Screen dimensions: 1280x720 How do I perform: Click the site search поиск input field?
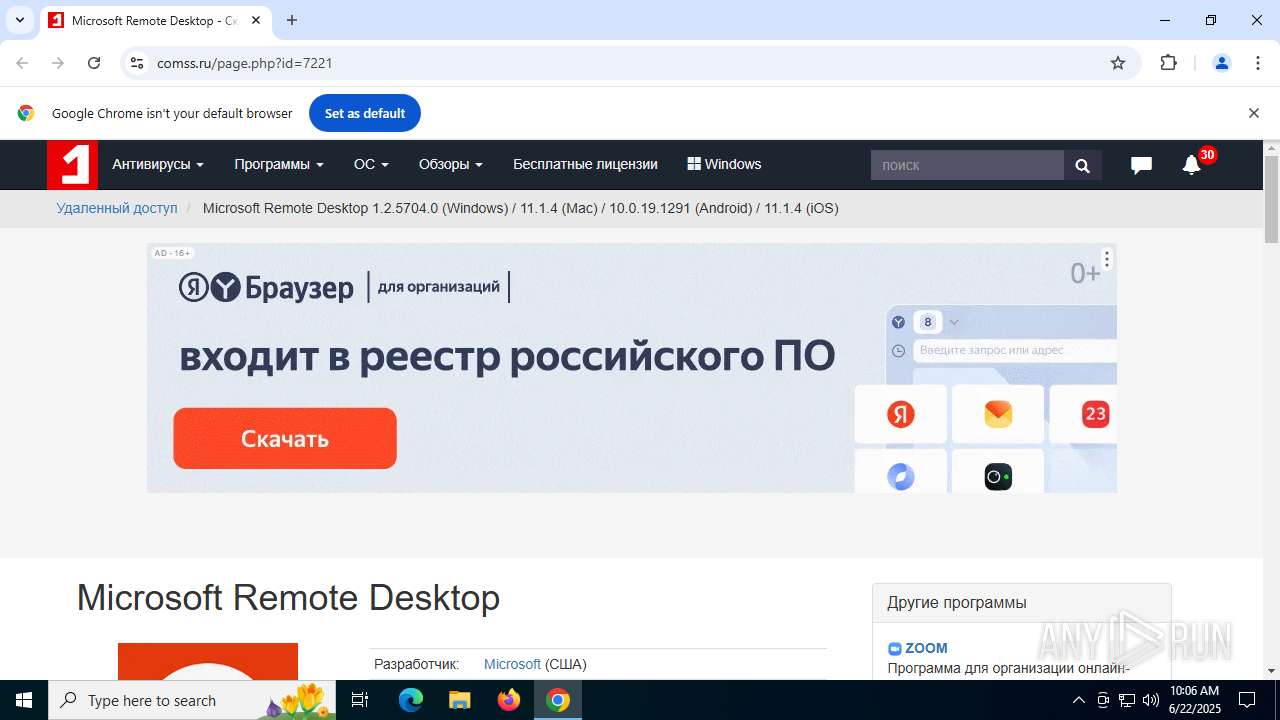(967, 166)
